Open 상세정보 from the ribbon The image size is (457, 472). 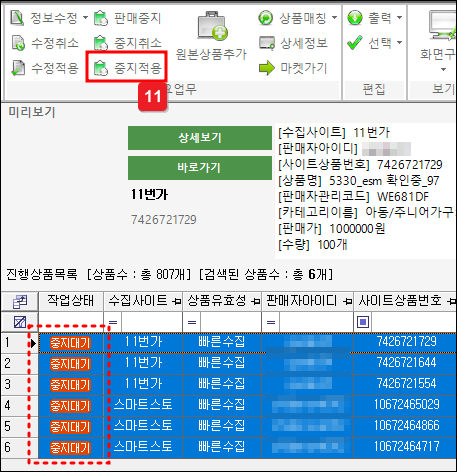coord(293,43)
